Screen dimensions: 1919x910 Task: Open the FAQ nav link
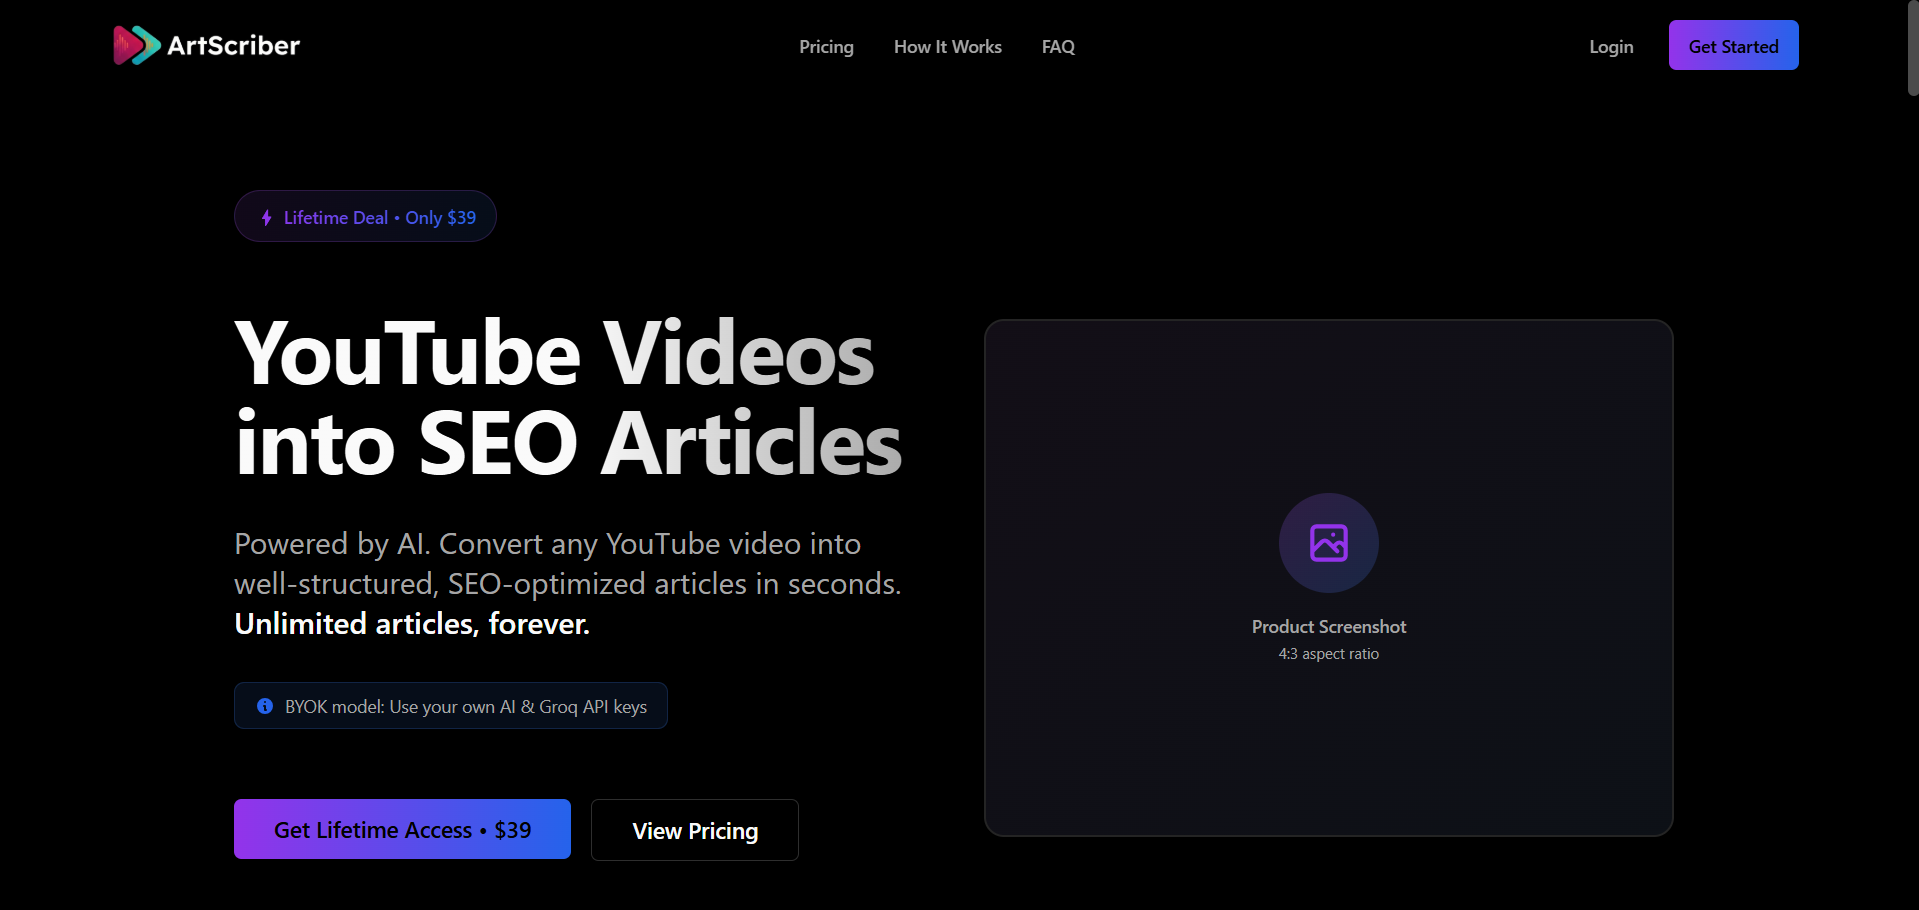(x=1058, y=47)
